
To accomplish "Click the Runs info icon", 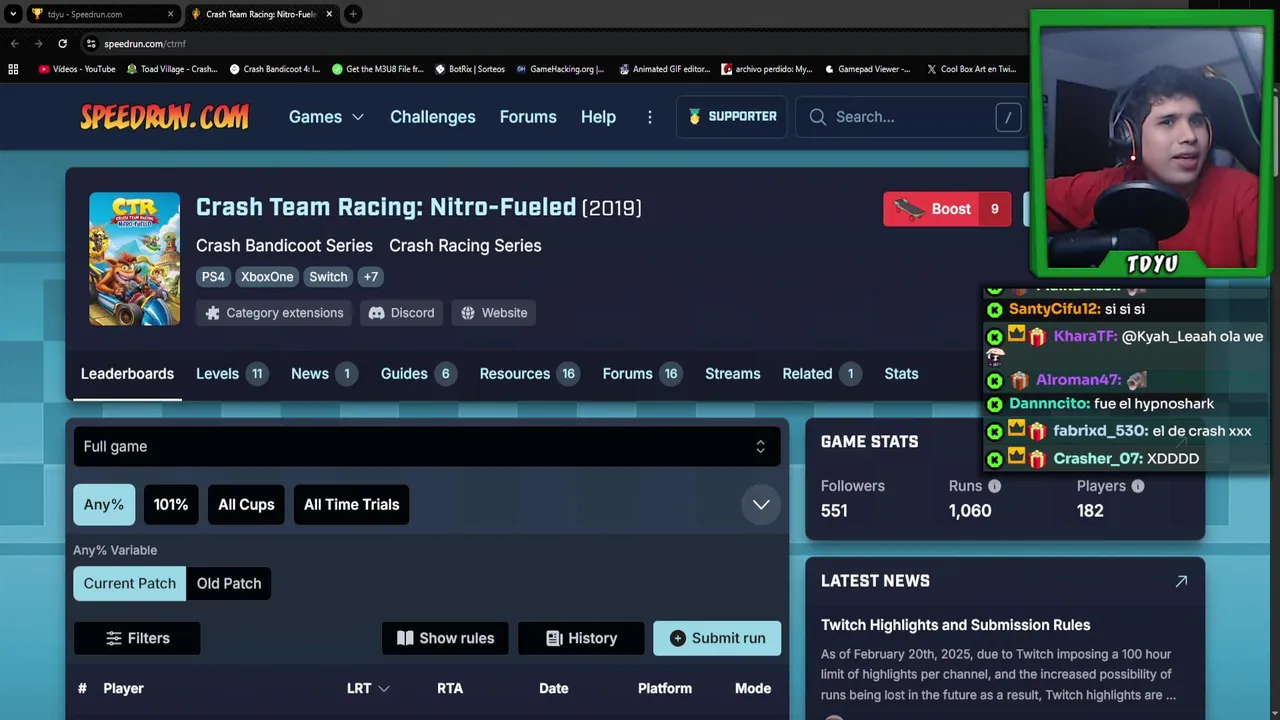I will click(994, 486).
